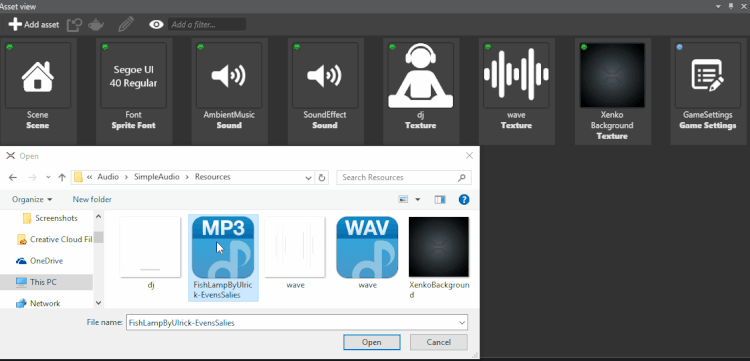The height and width of the screenshot is (361, 750).
Task: Navigate to SimpleAudio in the breadcrumb path
Action: [x=157, y=177]
